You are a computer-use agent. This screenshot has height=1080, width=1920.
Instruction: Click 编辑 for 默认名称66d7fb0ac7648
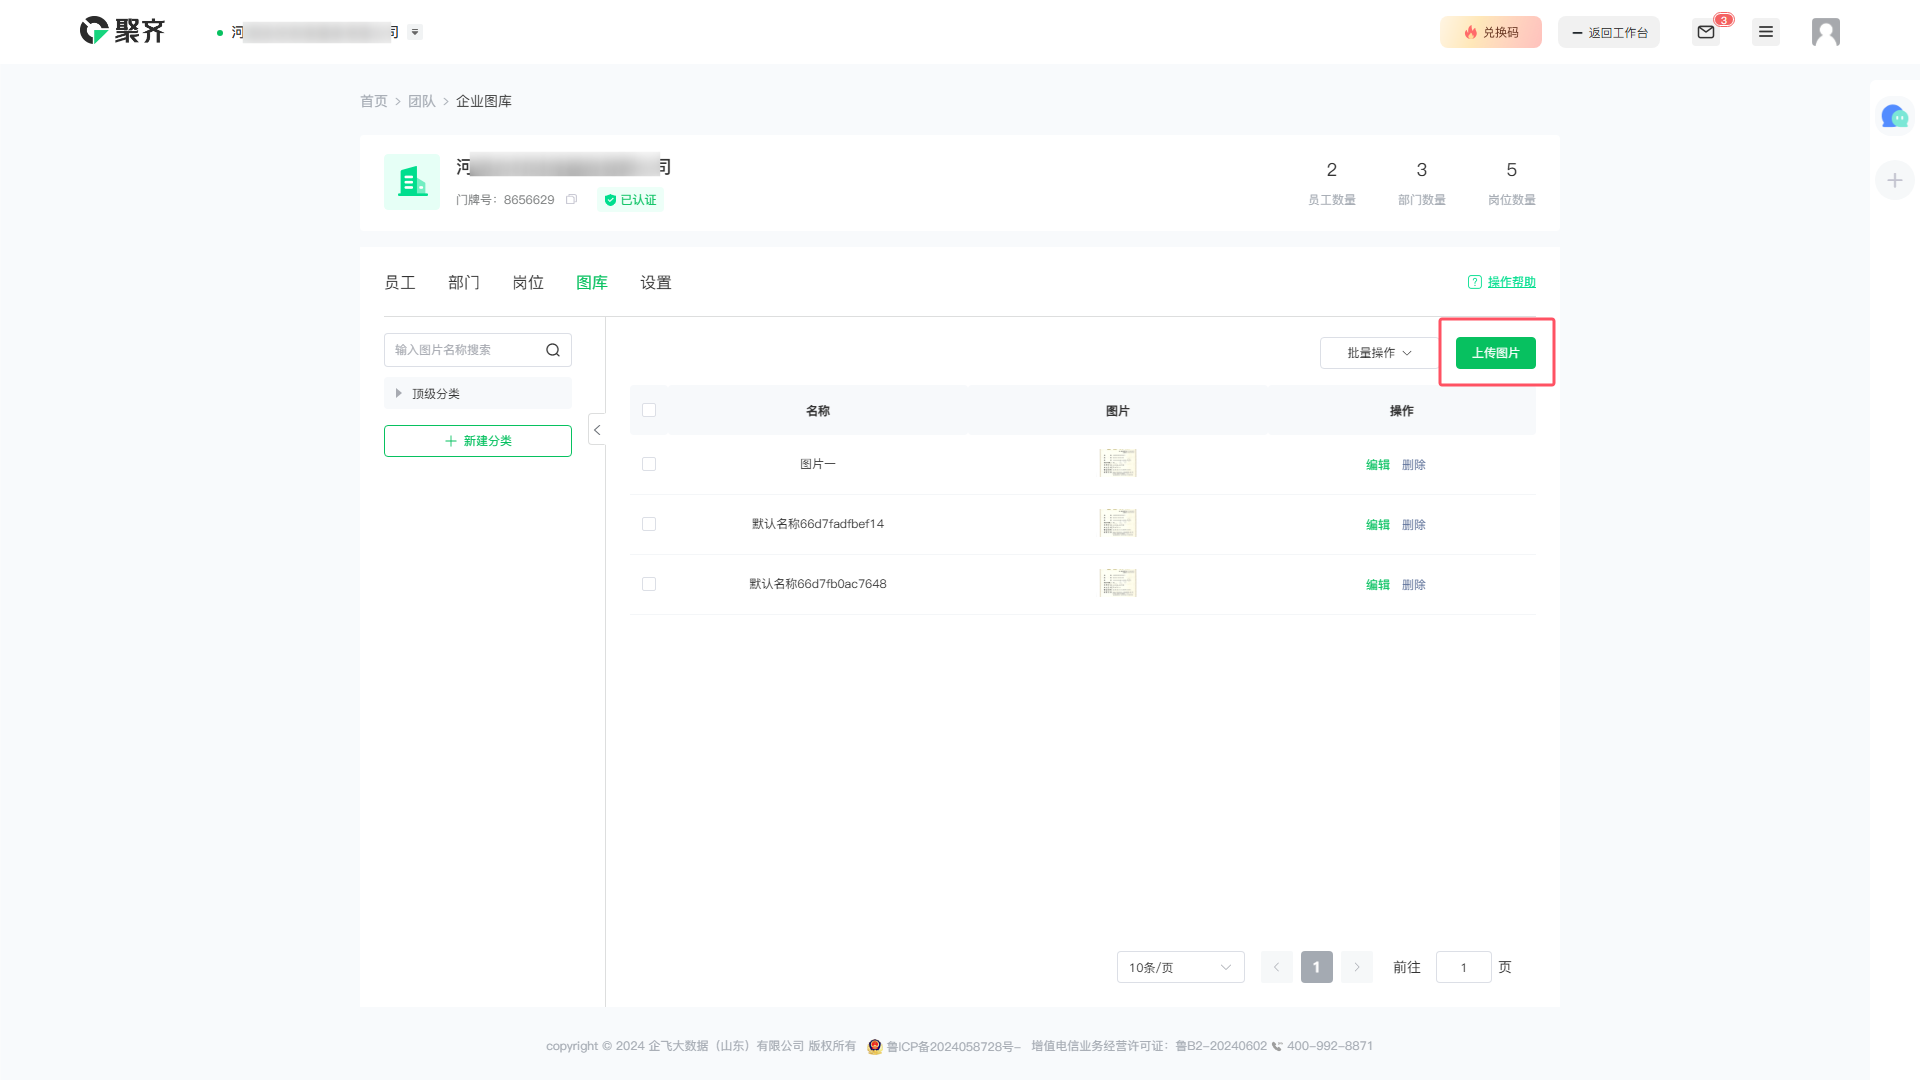pyautogui.click(x=1378, y=585)
